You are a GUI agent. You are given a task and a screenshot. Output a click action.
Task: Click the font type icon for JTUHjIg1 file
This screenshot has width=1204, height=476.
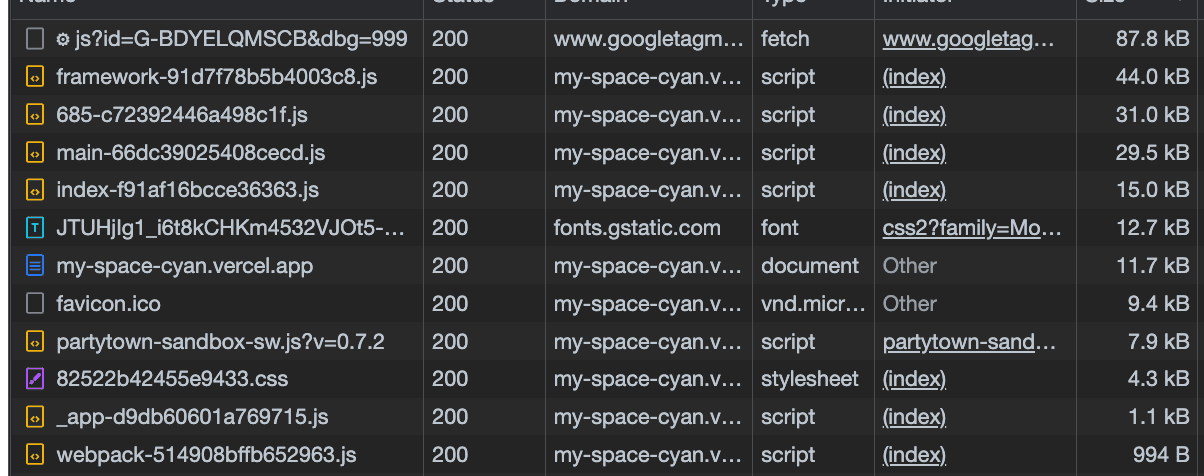[x=35, y=228]
